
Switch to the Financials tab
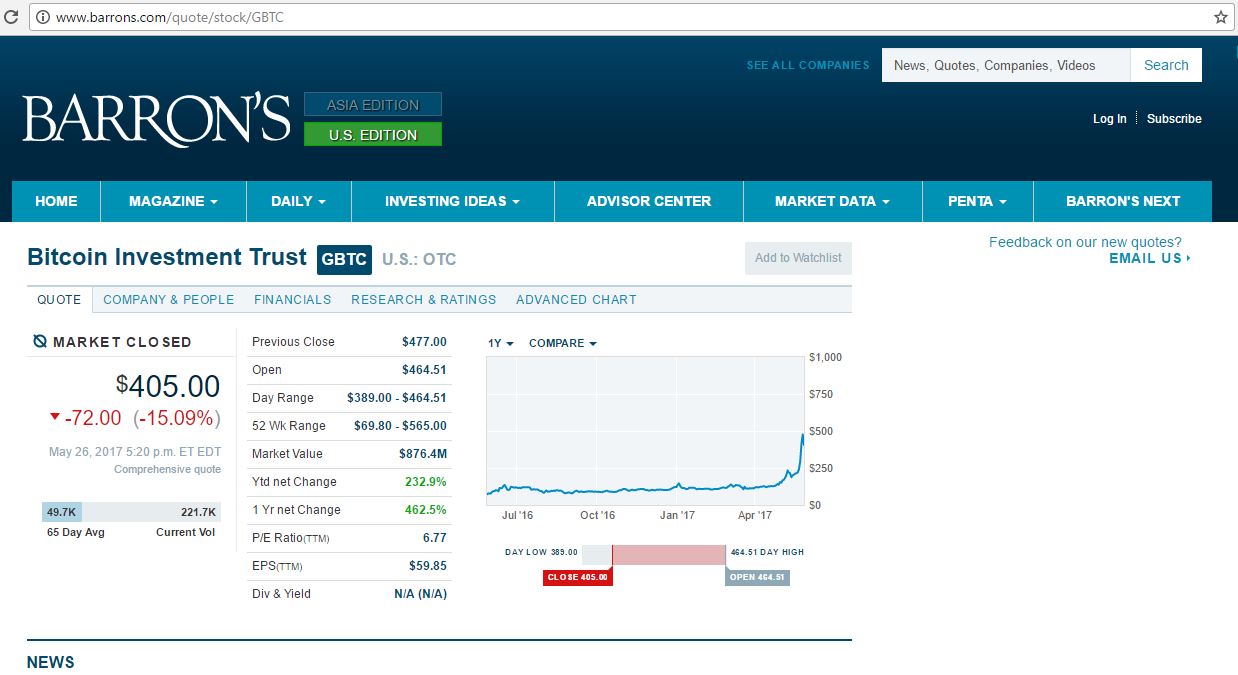[x=293, y=299]
